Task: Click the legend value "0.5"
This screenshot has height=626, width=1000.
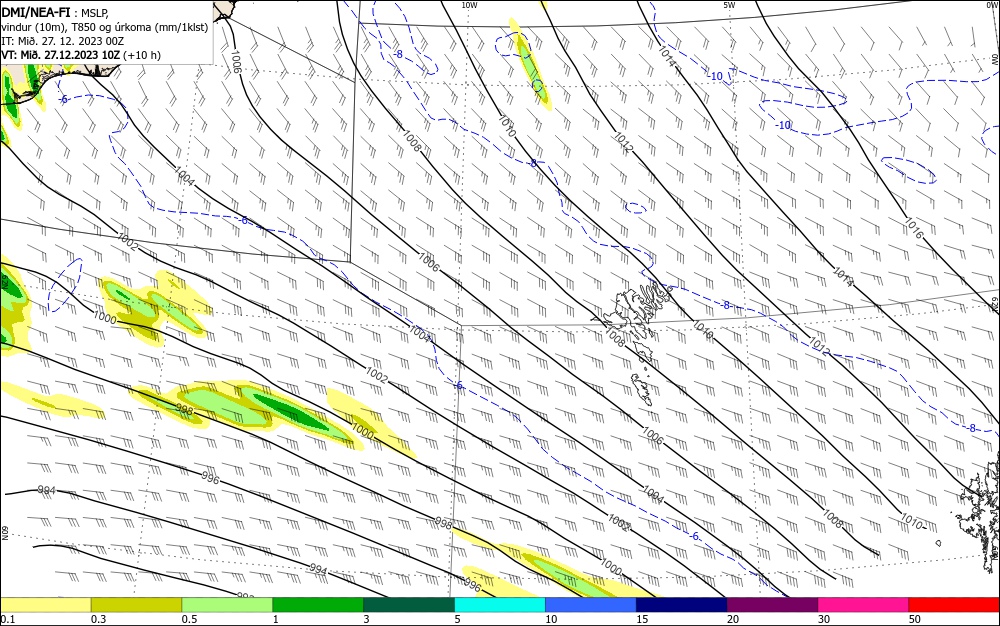Action: click(189, 619)
